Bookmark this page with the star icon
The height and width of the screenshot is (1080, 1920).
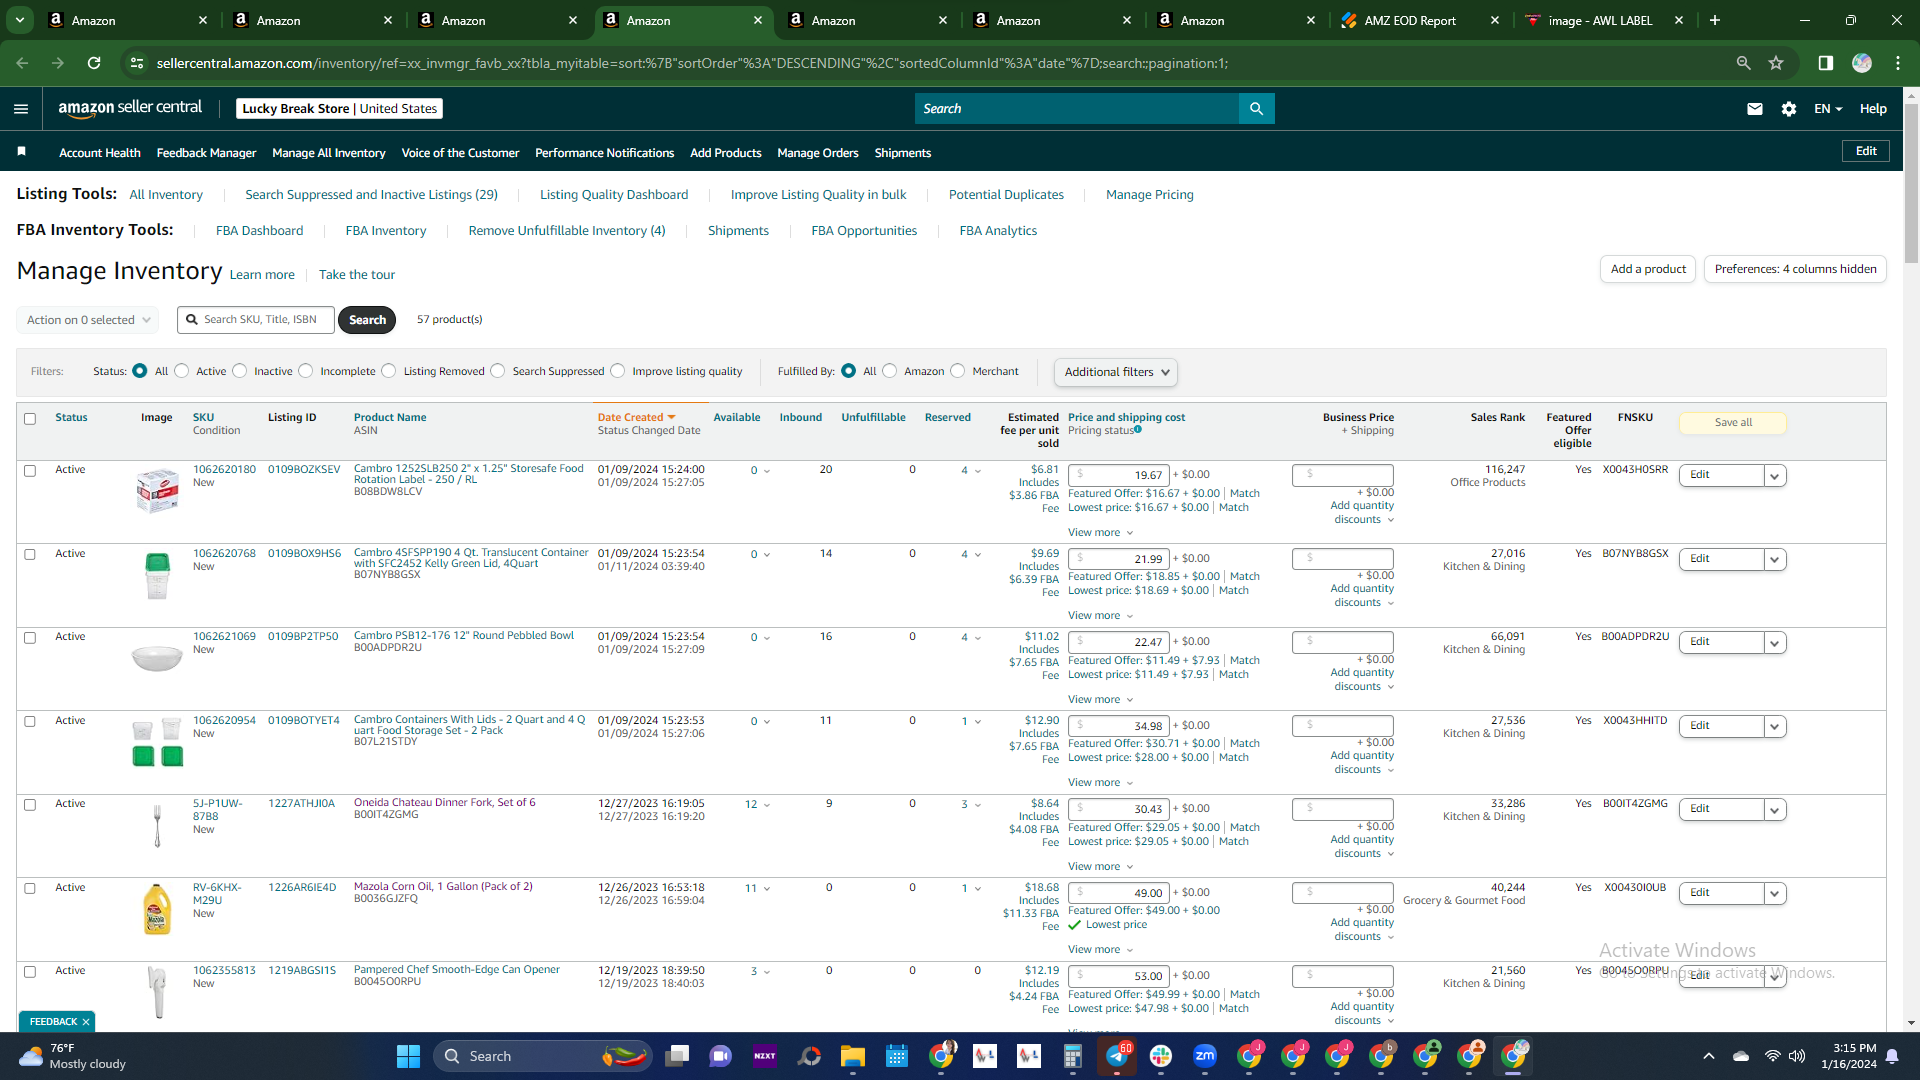[1776, 63]
